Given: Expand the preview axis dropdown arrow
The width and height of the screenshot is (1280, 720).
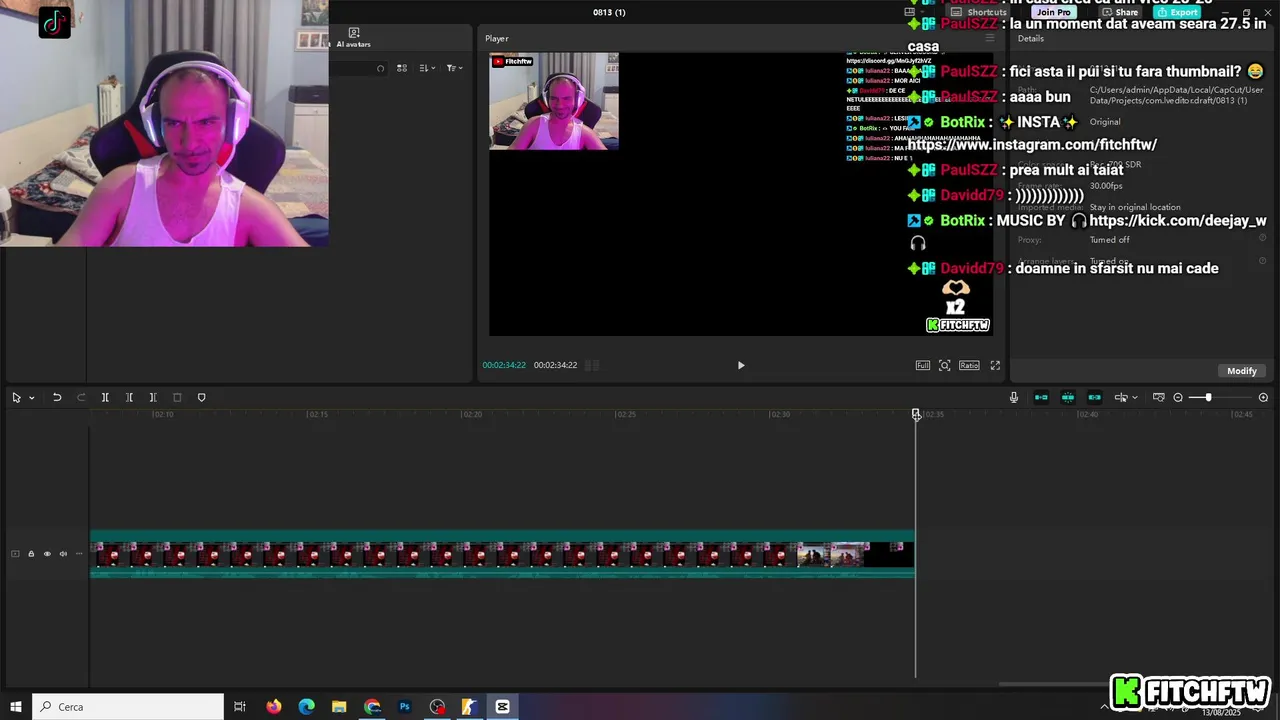Looking at the screenshot, I should click(x=1134, y=398).
